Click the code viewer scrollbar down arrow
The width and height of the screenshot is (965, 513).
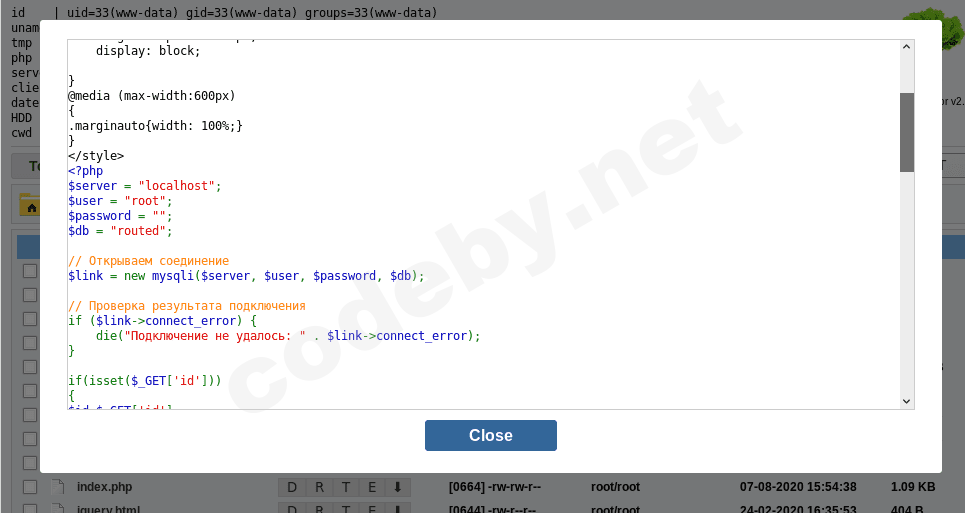pyautogui.click(x=906, y=401)
